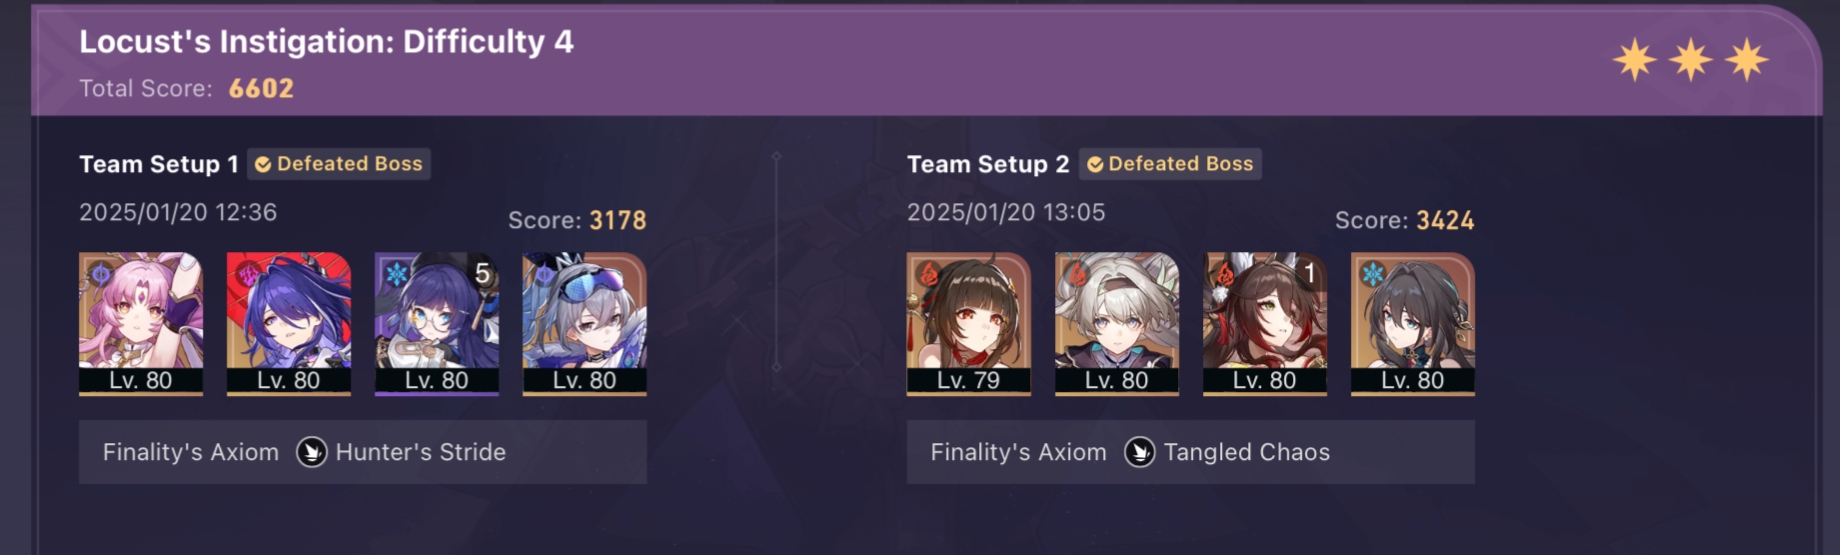
Task: Open the pink-haired character portrait in Team Setup 1
Action: pos(141,323)
